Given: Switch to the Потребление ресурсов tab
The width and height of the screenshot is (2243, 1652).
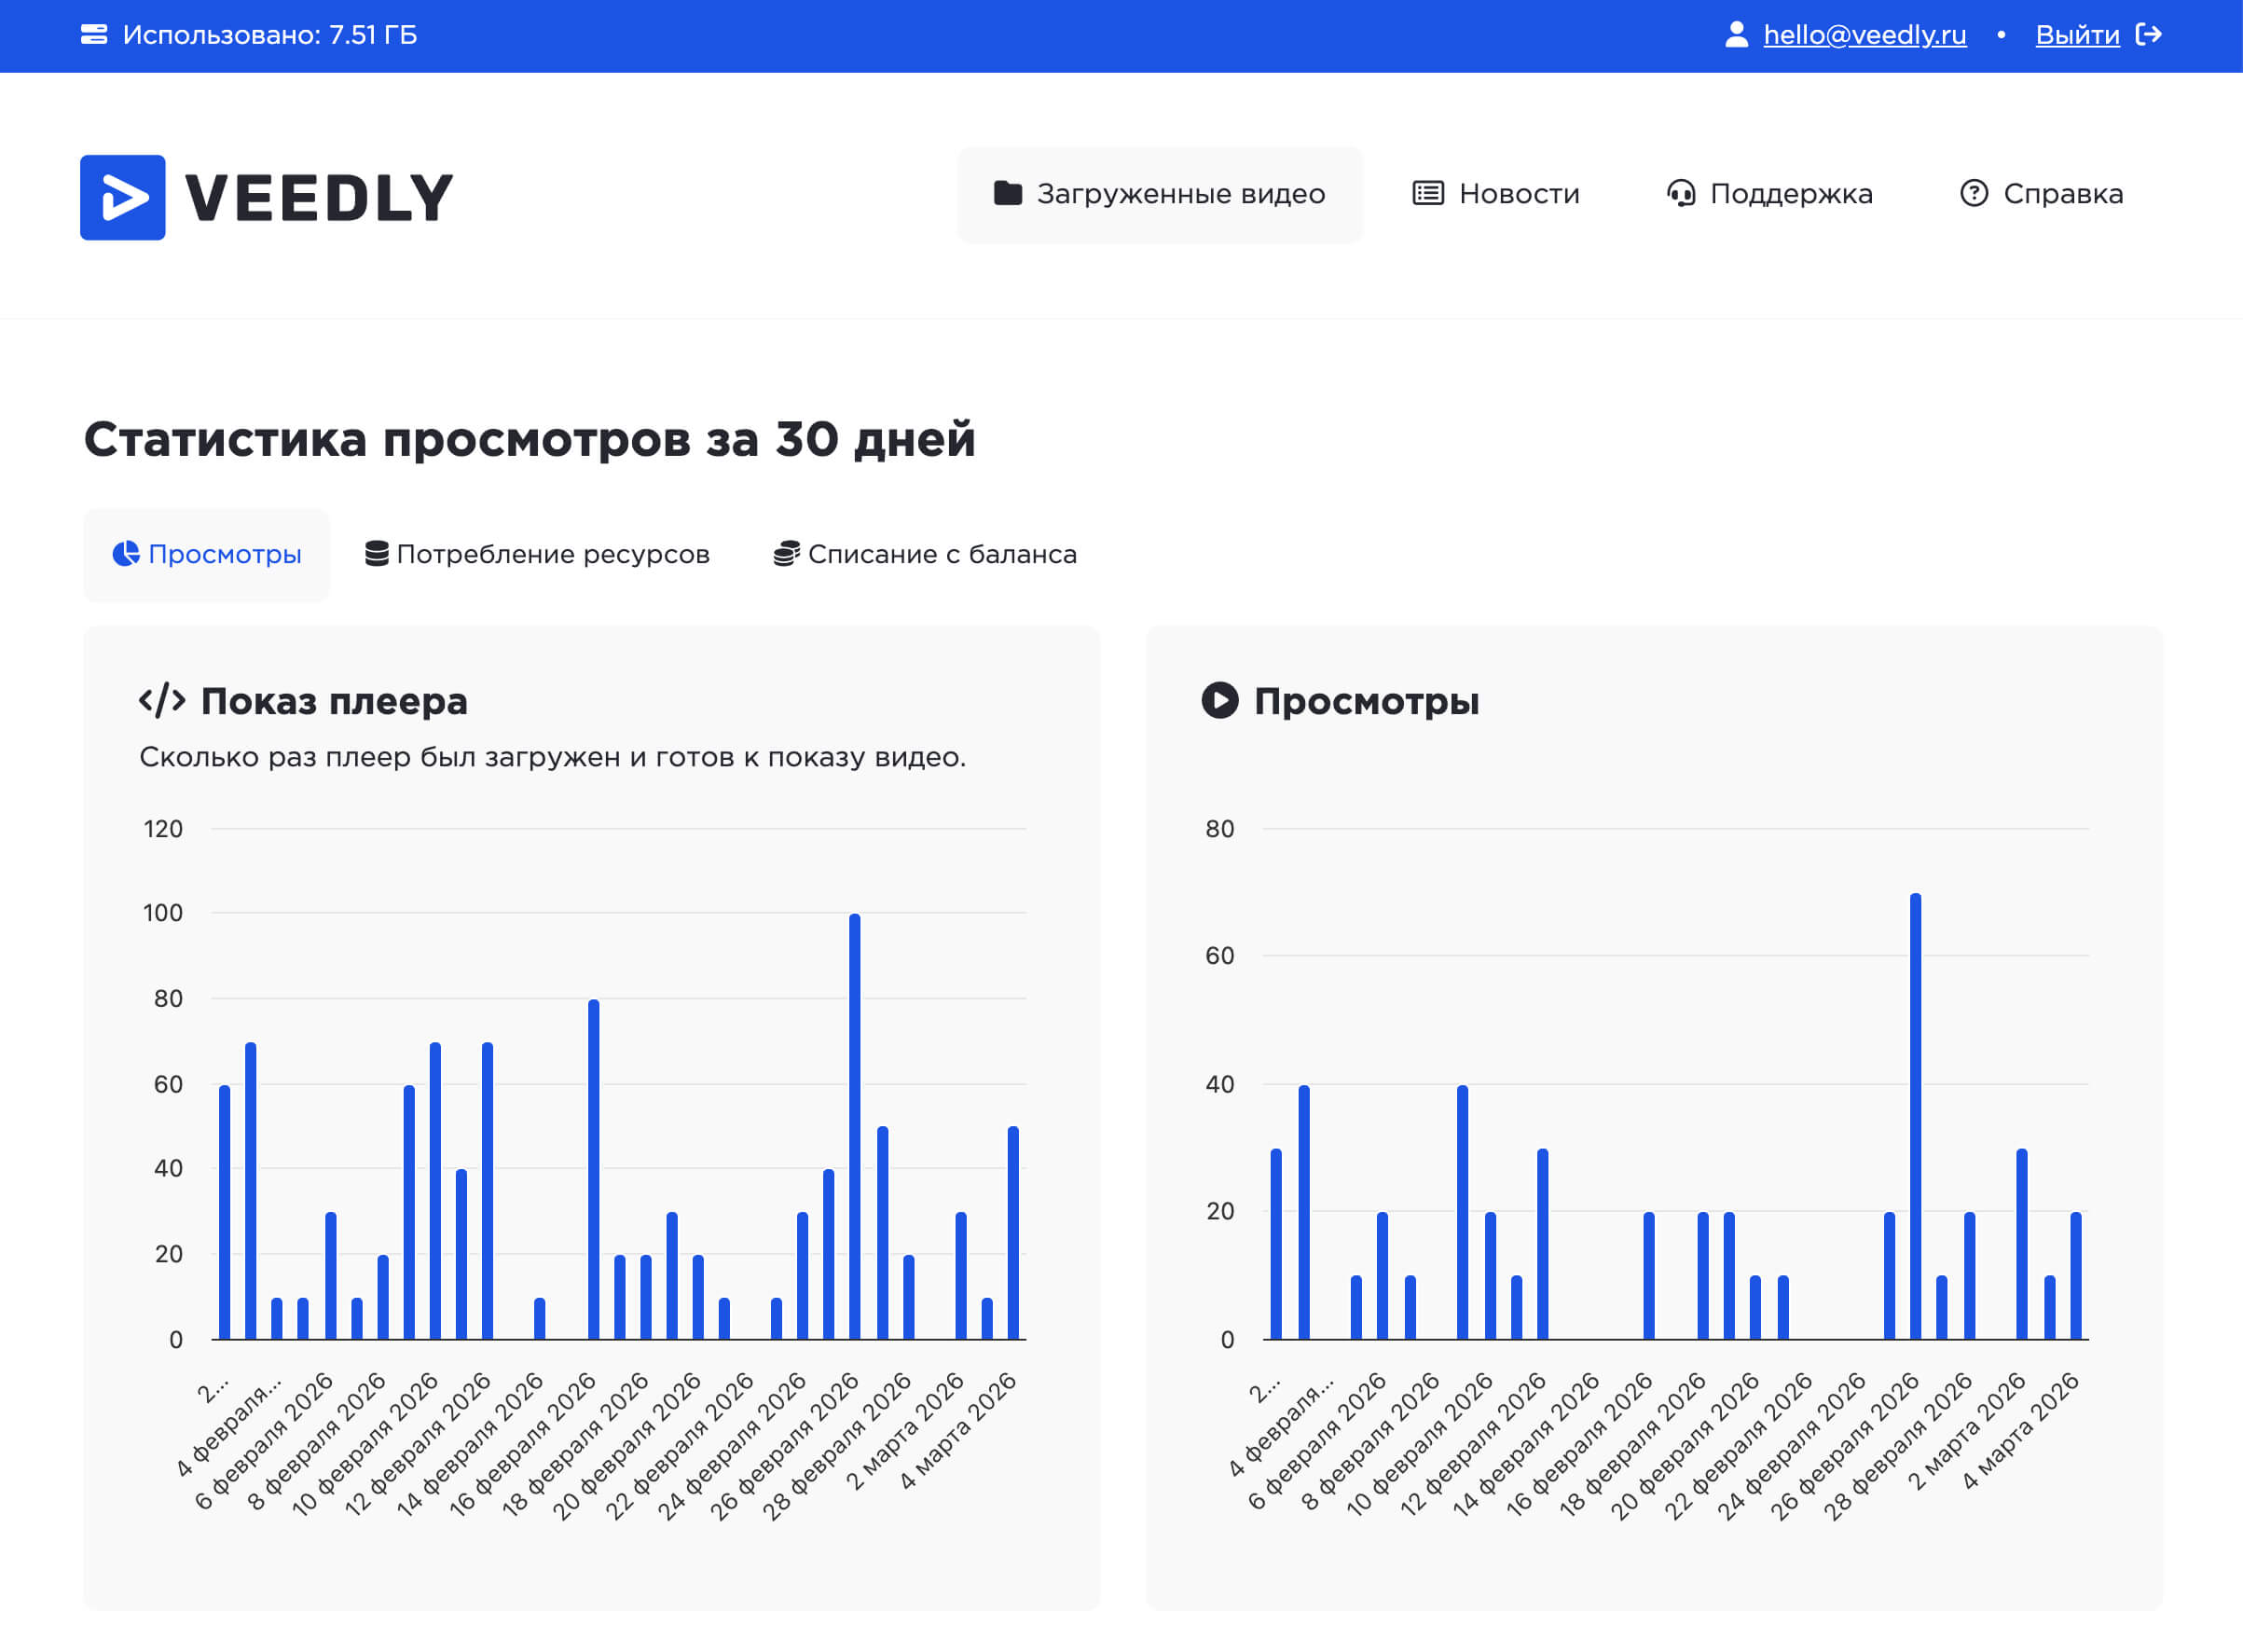Looking at the screenshot, I should 553,553.
